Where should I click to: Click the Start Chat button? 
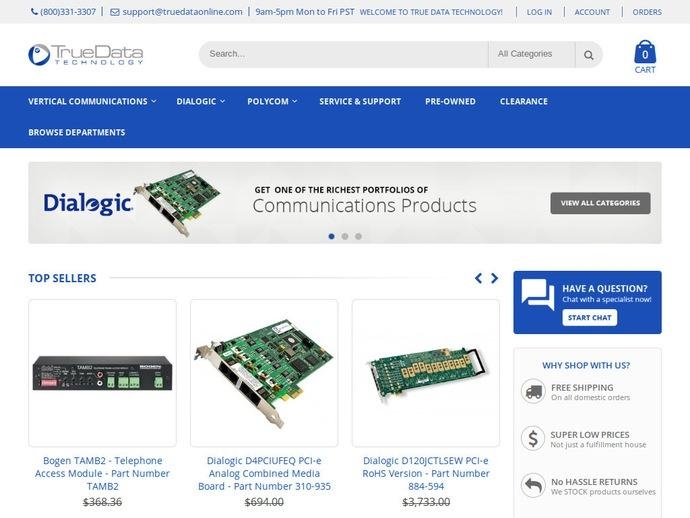click(x=589, y=318)
